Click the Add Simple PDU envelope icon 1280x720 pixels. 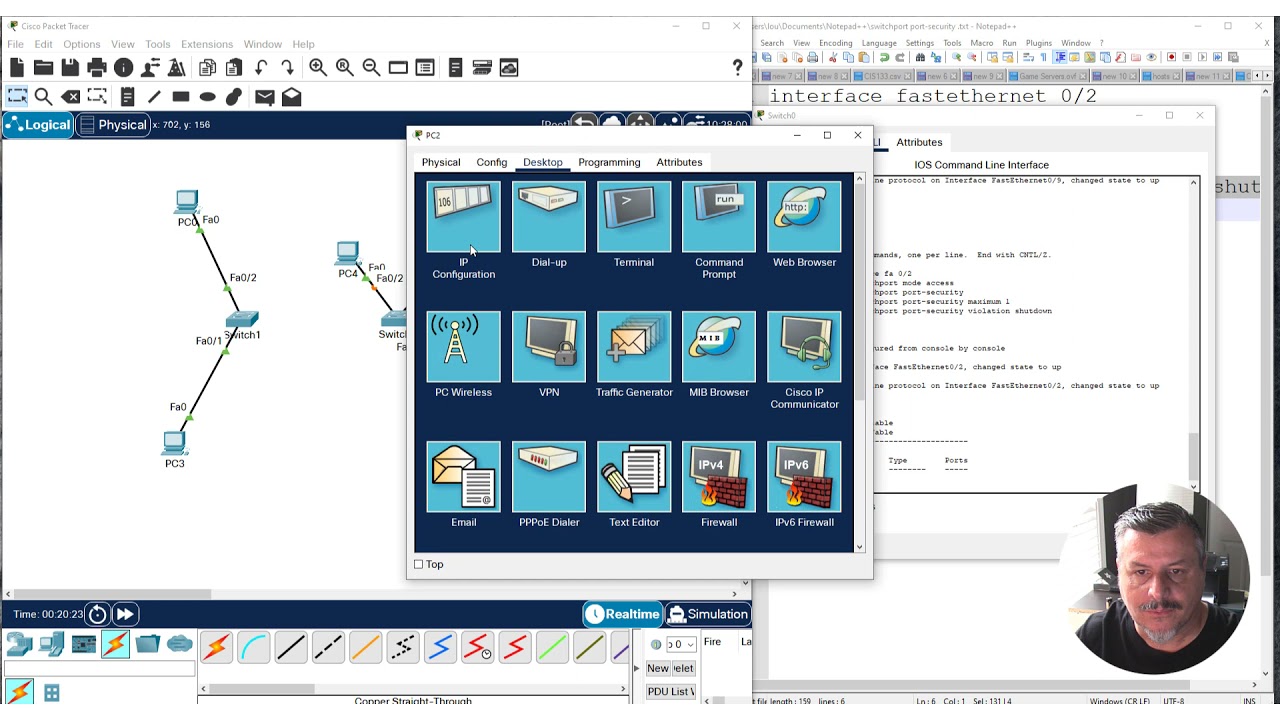coord(264,97)
